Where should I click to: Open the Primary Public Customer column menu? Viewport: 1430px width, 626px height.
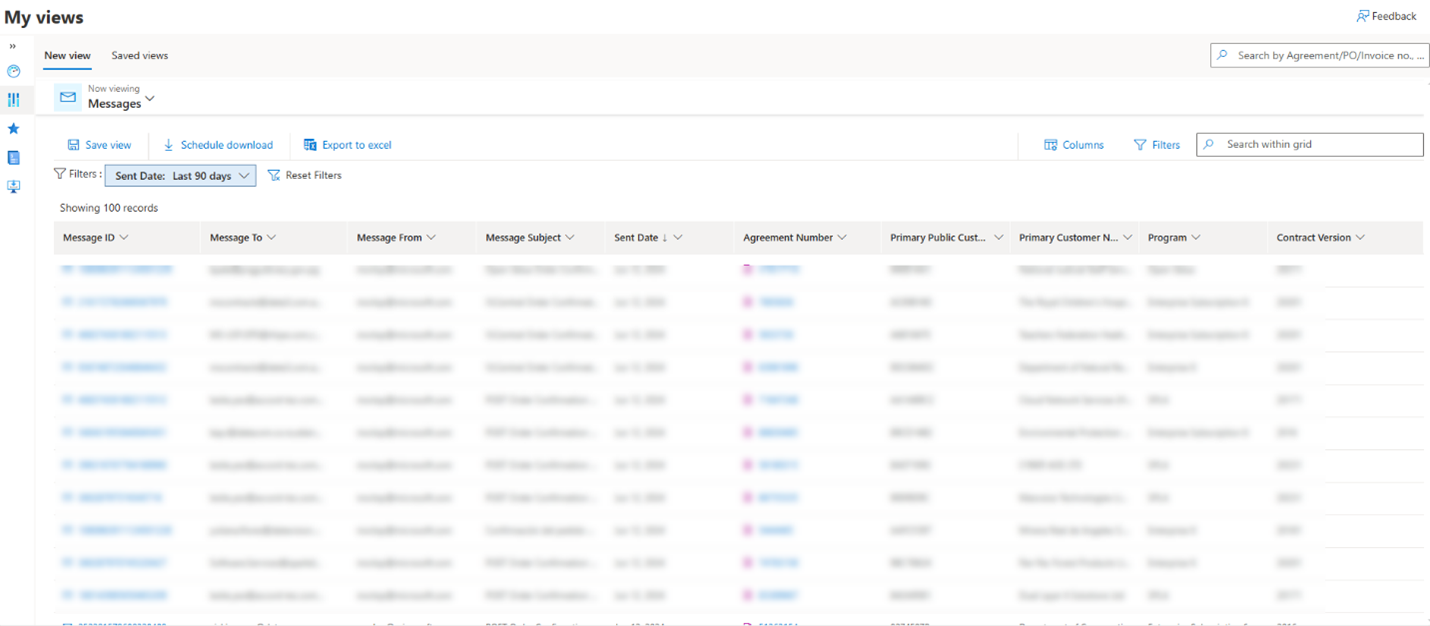(x=997, y=238)
